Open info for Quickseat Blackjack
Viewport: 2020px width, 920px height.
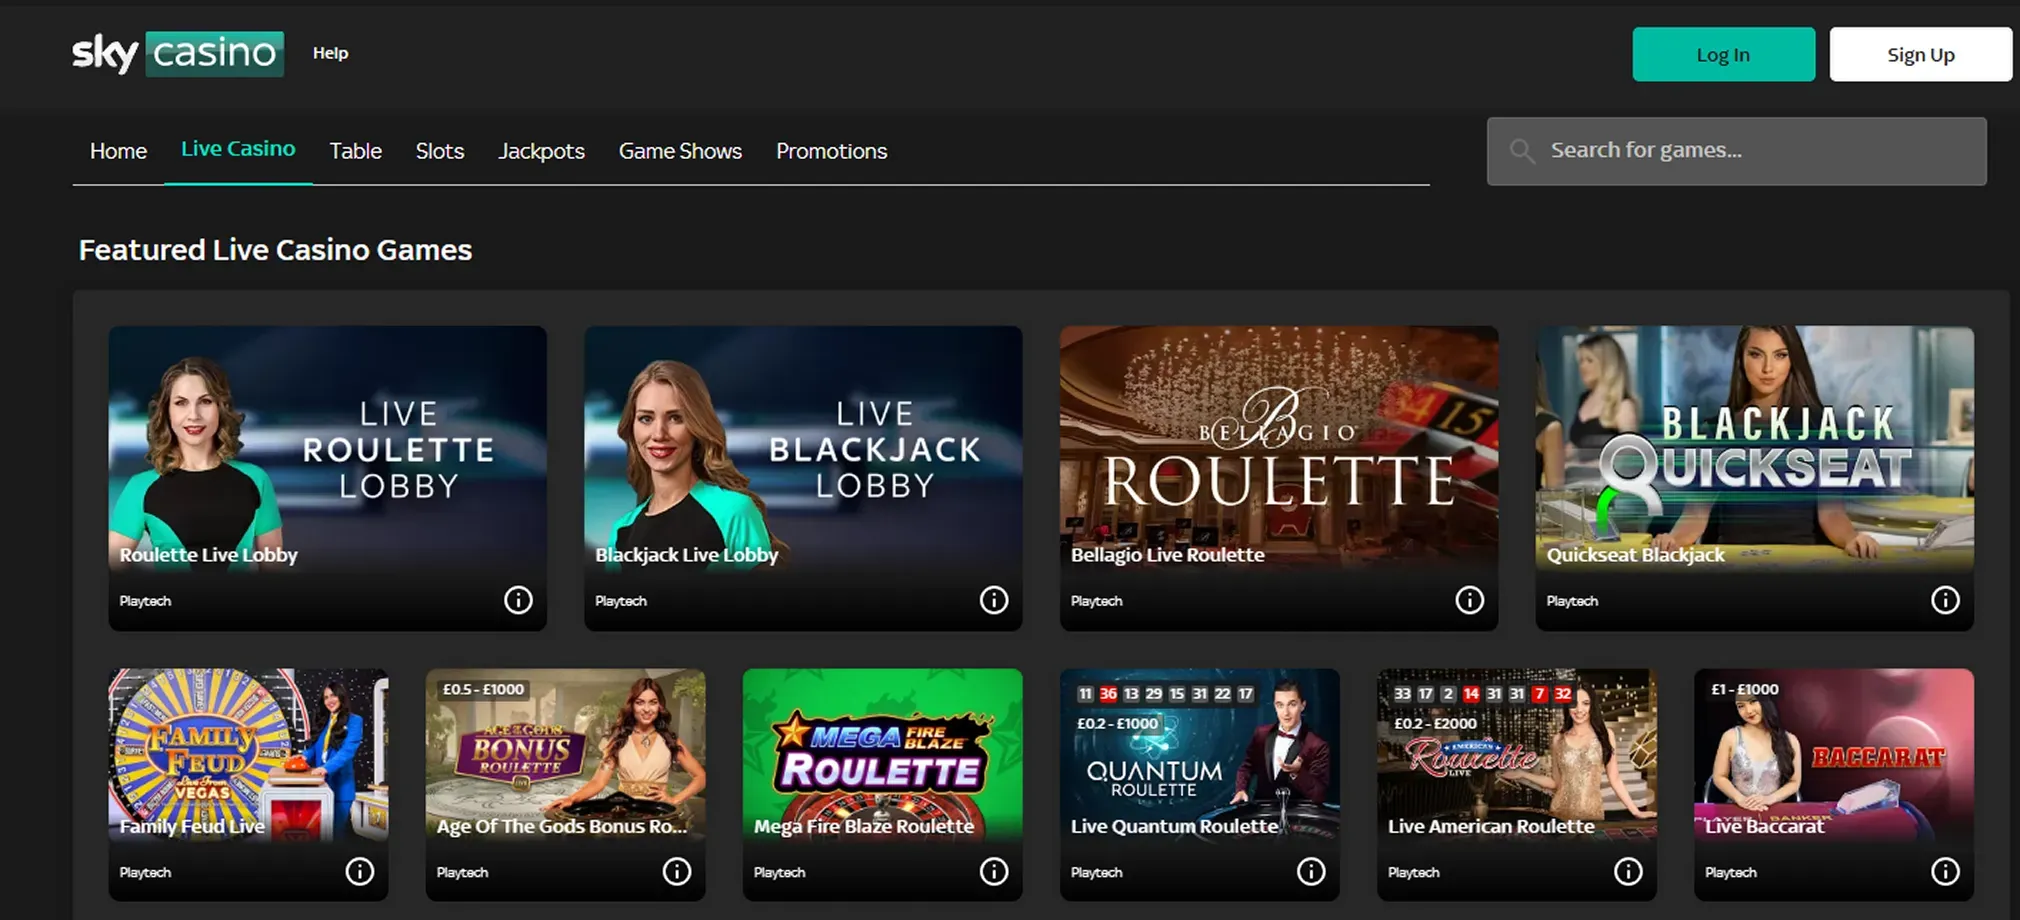1945,600
